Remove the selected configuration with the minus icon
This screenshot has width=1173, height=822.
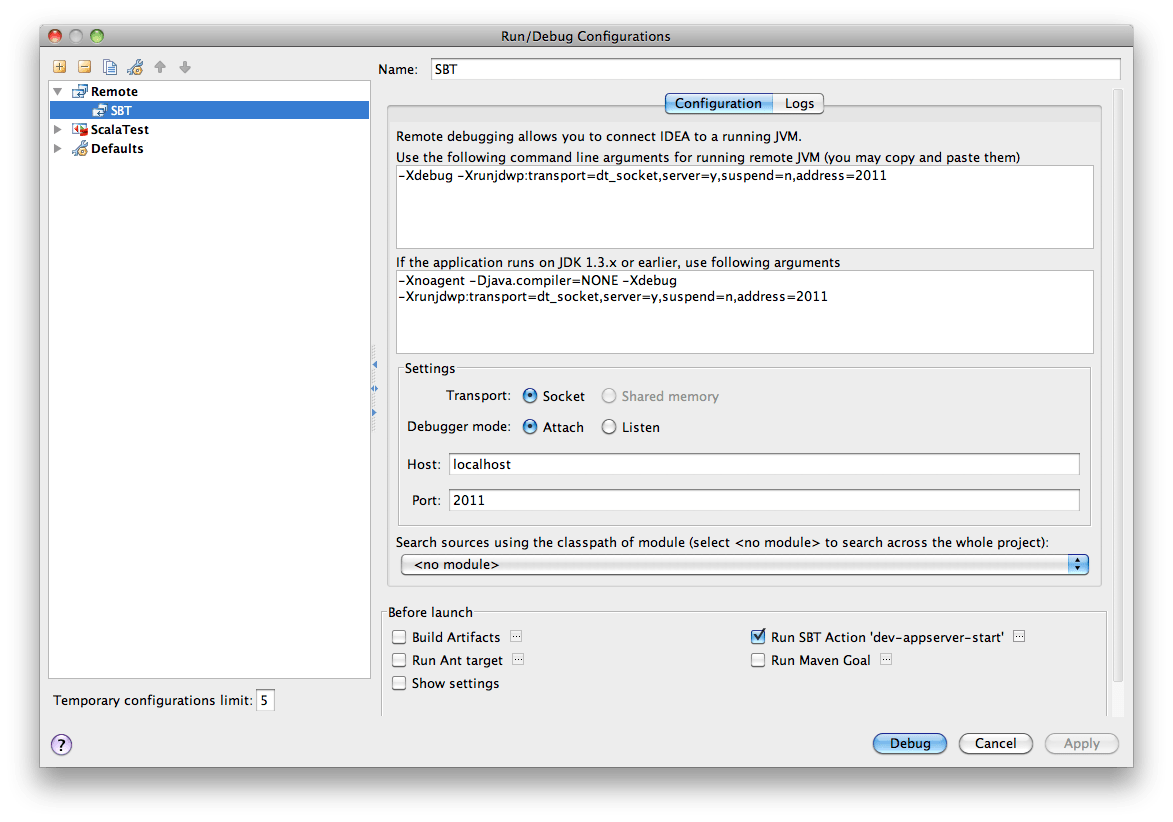[85, 67]
